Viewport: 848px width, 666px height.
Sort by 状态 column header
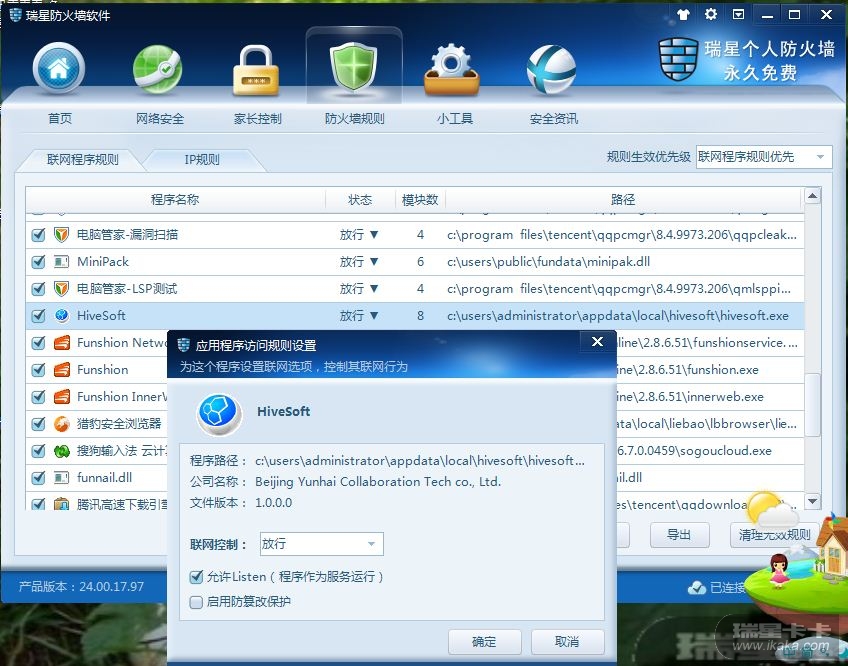click(360, 200)
